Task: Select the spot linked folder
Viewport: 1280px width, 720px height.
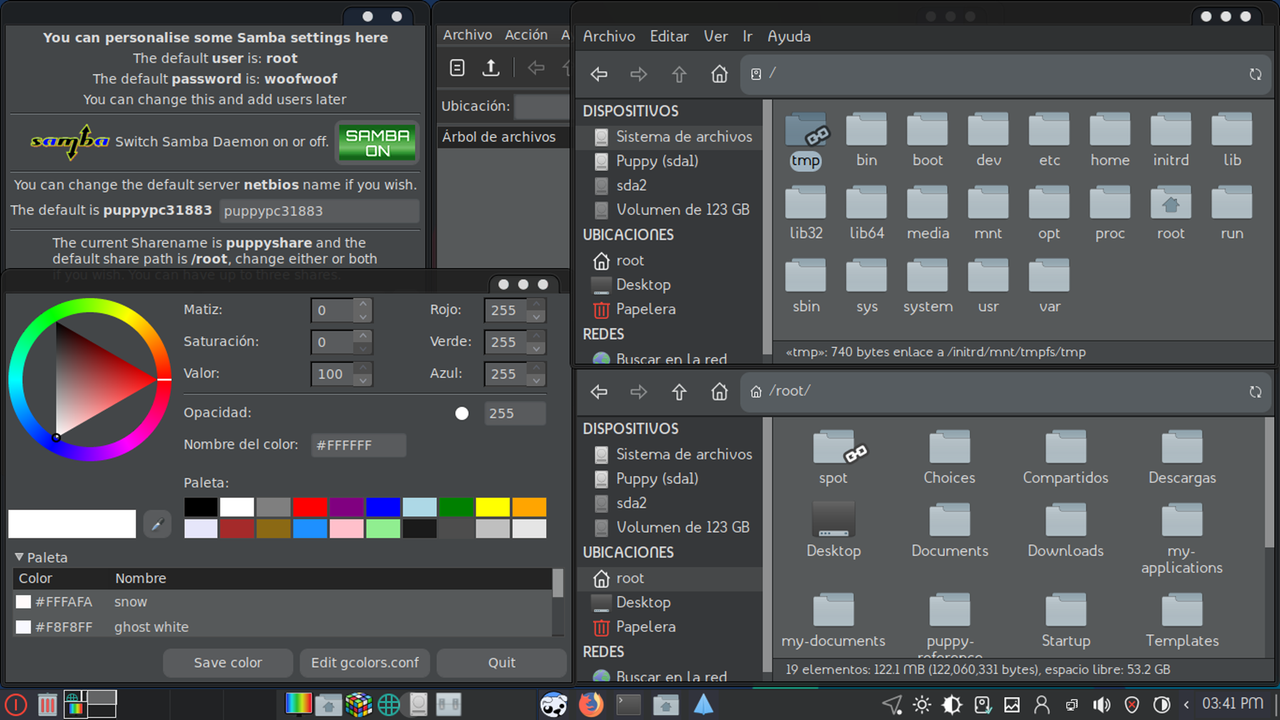Action: pyautogui.click(x=833, y=458)
